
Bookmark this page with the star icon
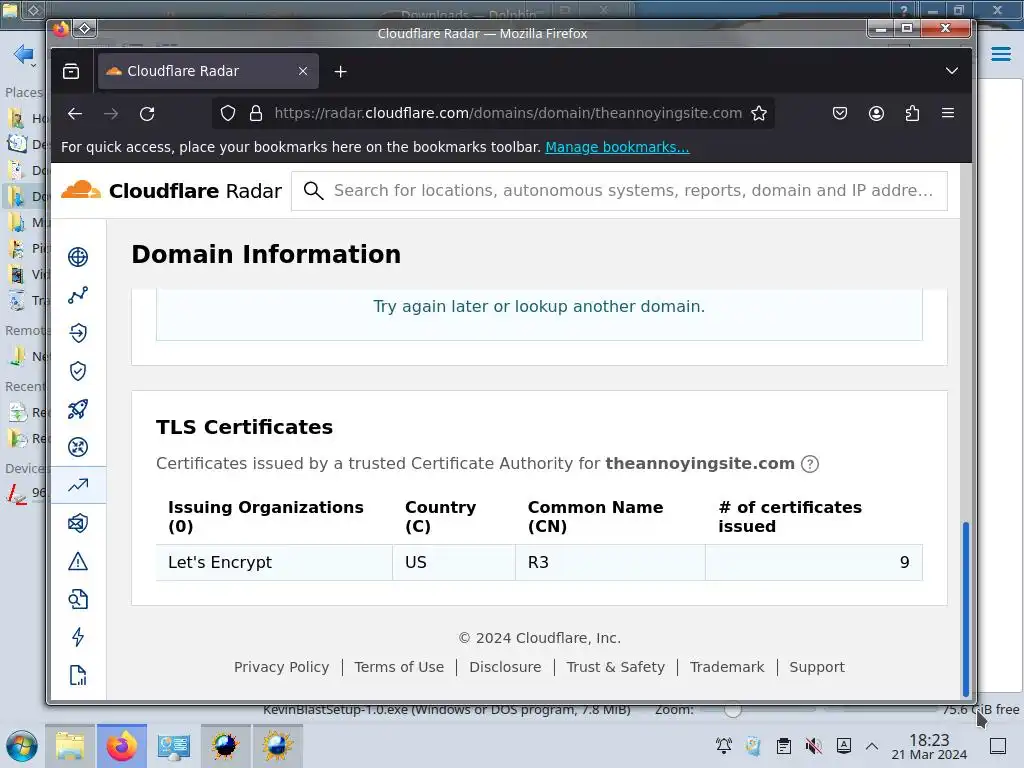[x=759, y=114]
